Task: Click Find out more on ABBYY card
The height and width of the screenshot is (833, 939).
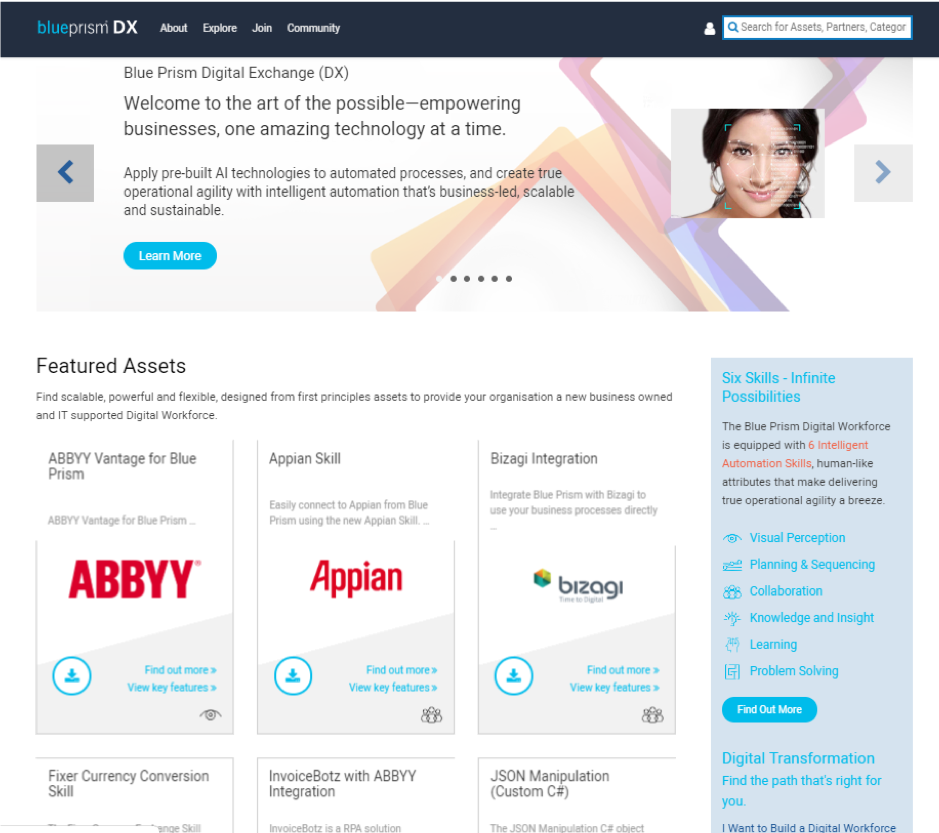Action: tap(180, 670)
